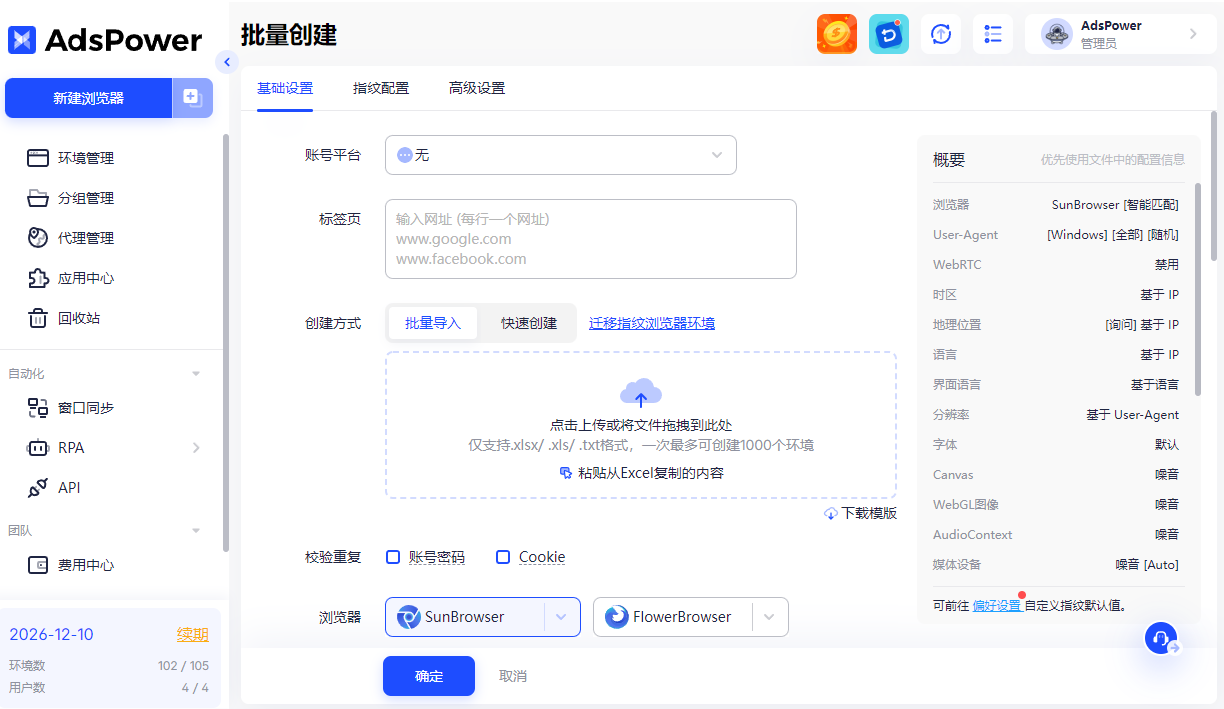Collapse the 团队 sidebar section

coord(196,530)
